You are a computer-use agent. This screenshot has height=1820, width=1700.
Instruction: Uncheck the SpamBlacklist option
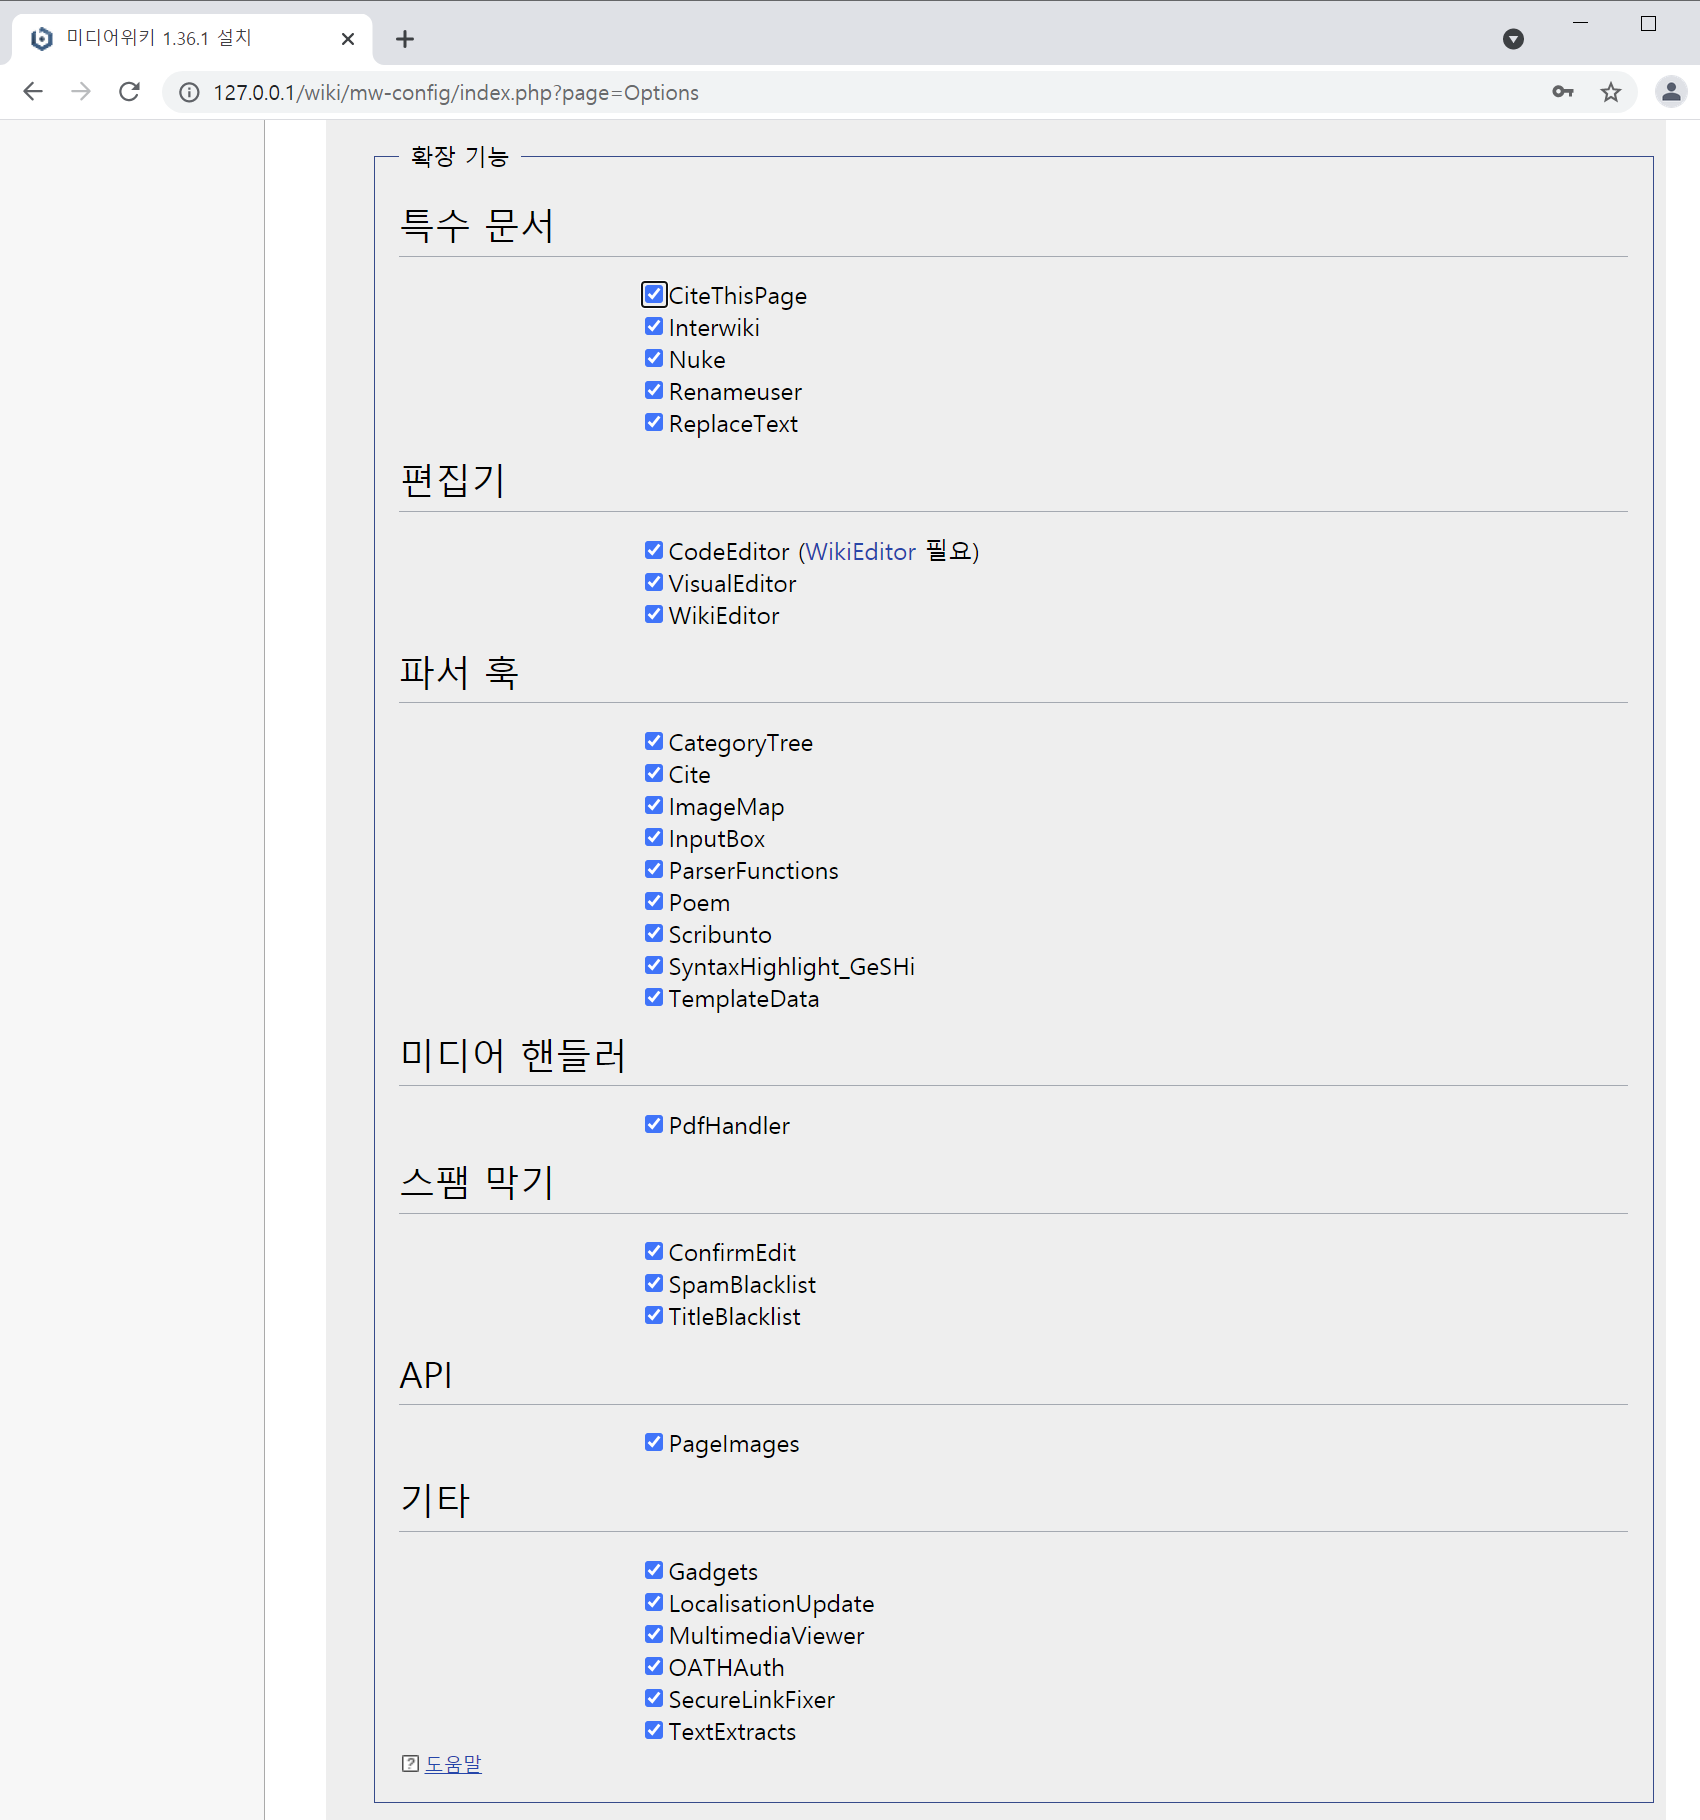654,1283
